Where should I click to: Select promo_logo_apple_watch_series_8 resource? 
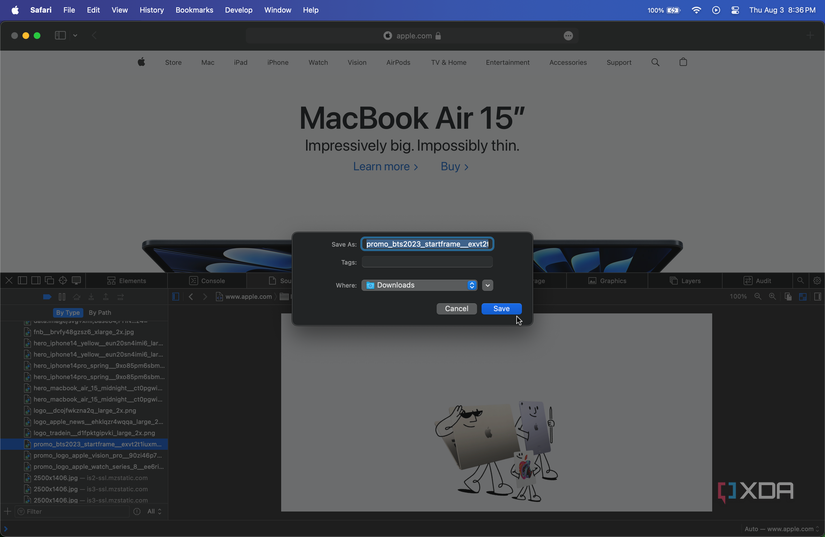[84, 467]
